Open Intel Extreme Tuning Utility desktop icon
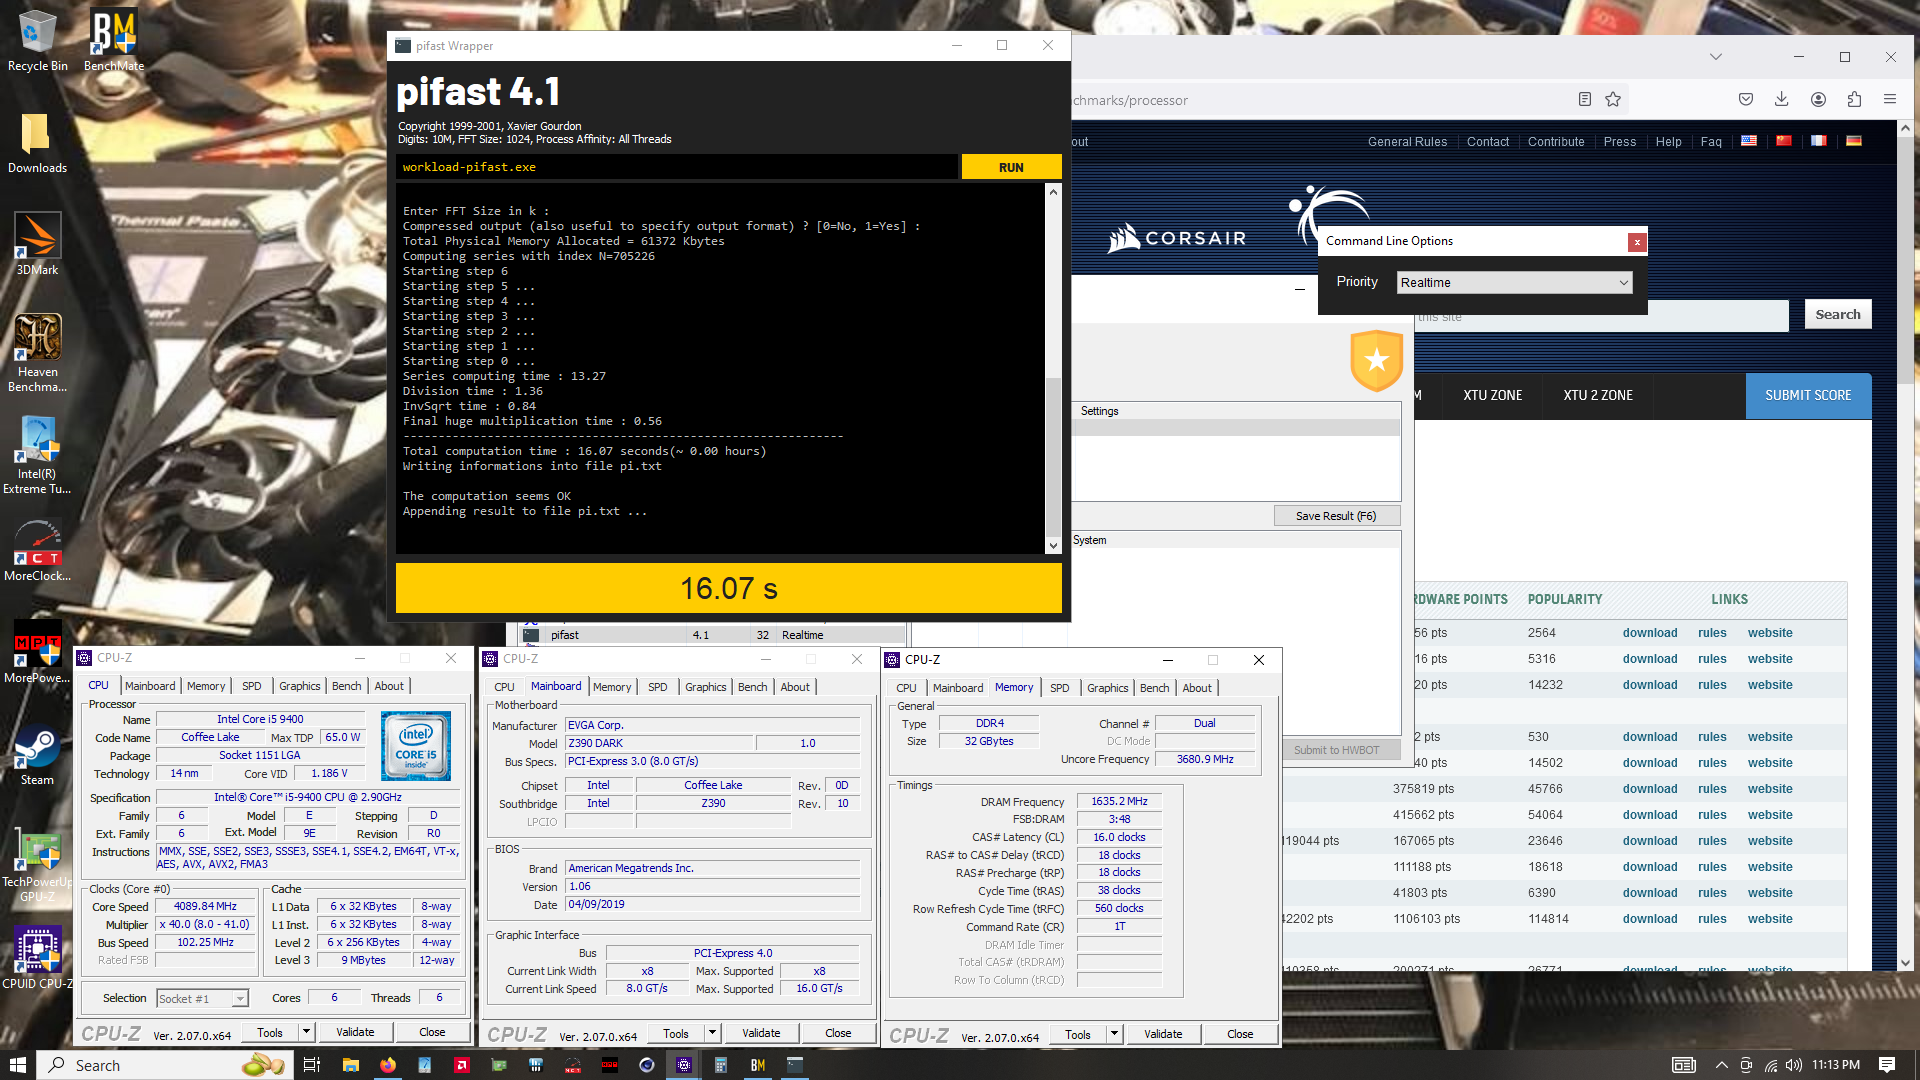The width and height of the screenshot is (1920, 1080). coord(37,455)
